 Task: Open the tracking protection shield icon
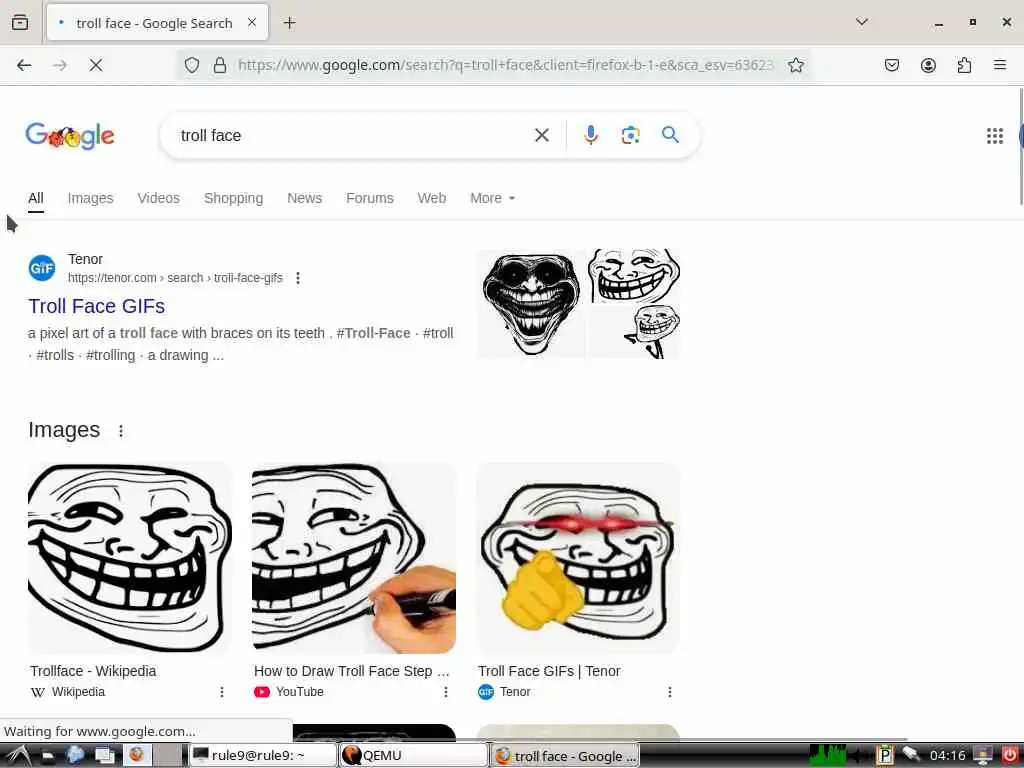pos(191,65)
